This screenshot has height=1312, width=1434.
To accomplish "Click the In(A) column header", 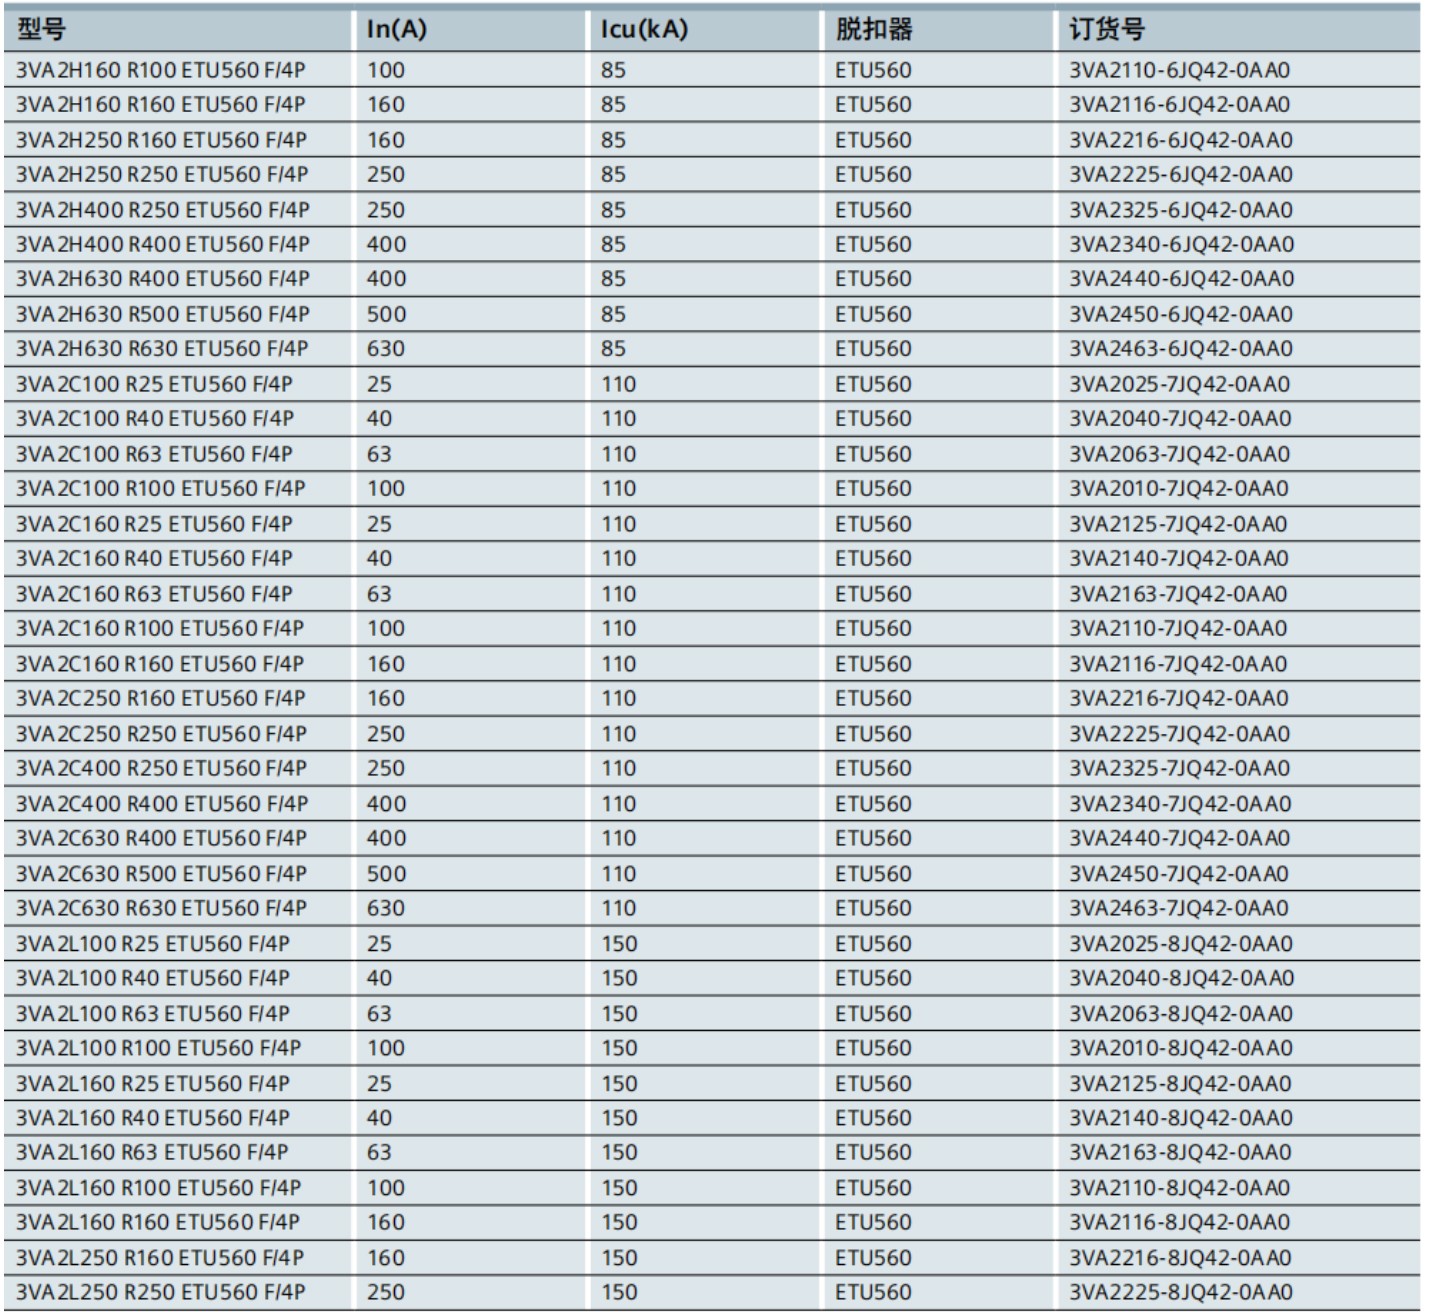I will [397, 29].
